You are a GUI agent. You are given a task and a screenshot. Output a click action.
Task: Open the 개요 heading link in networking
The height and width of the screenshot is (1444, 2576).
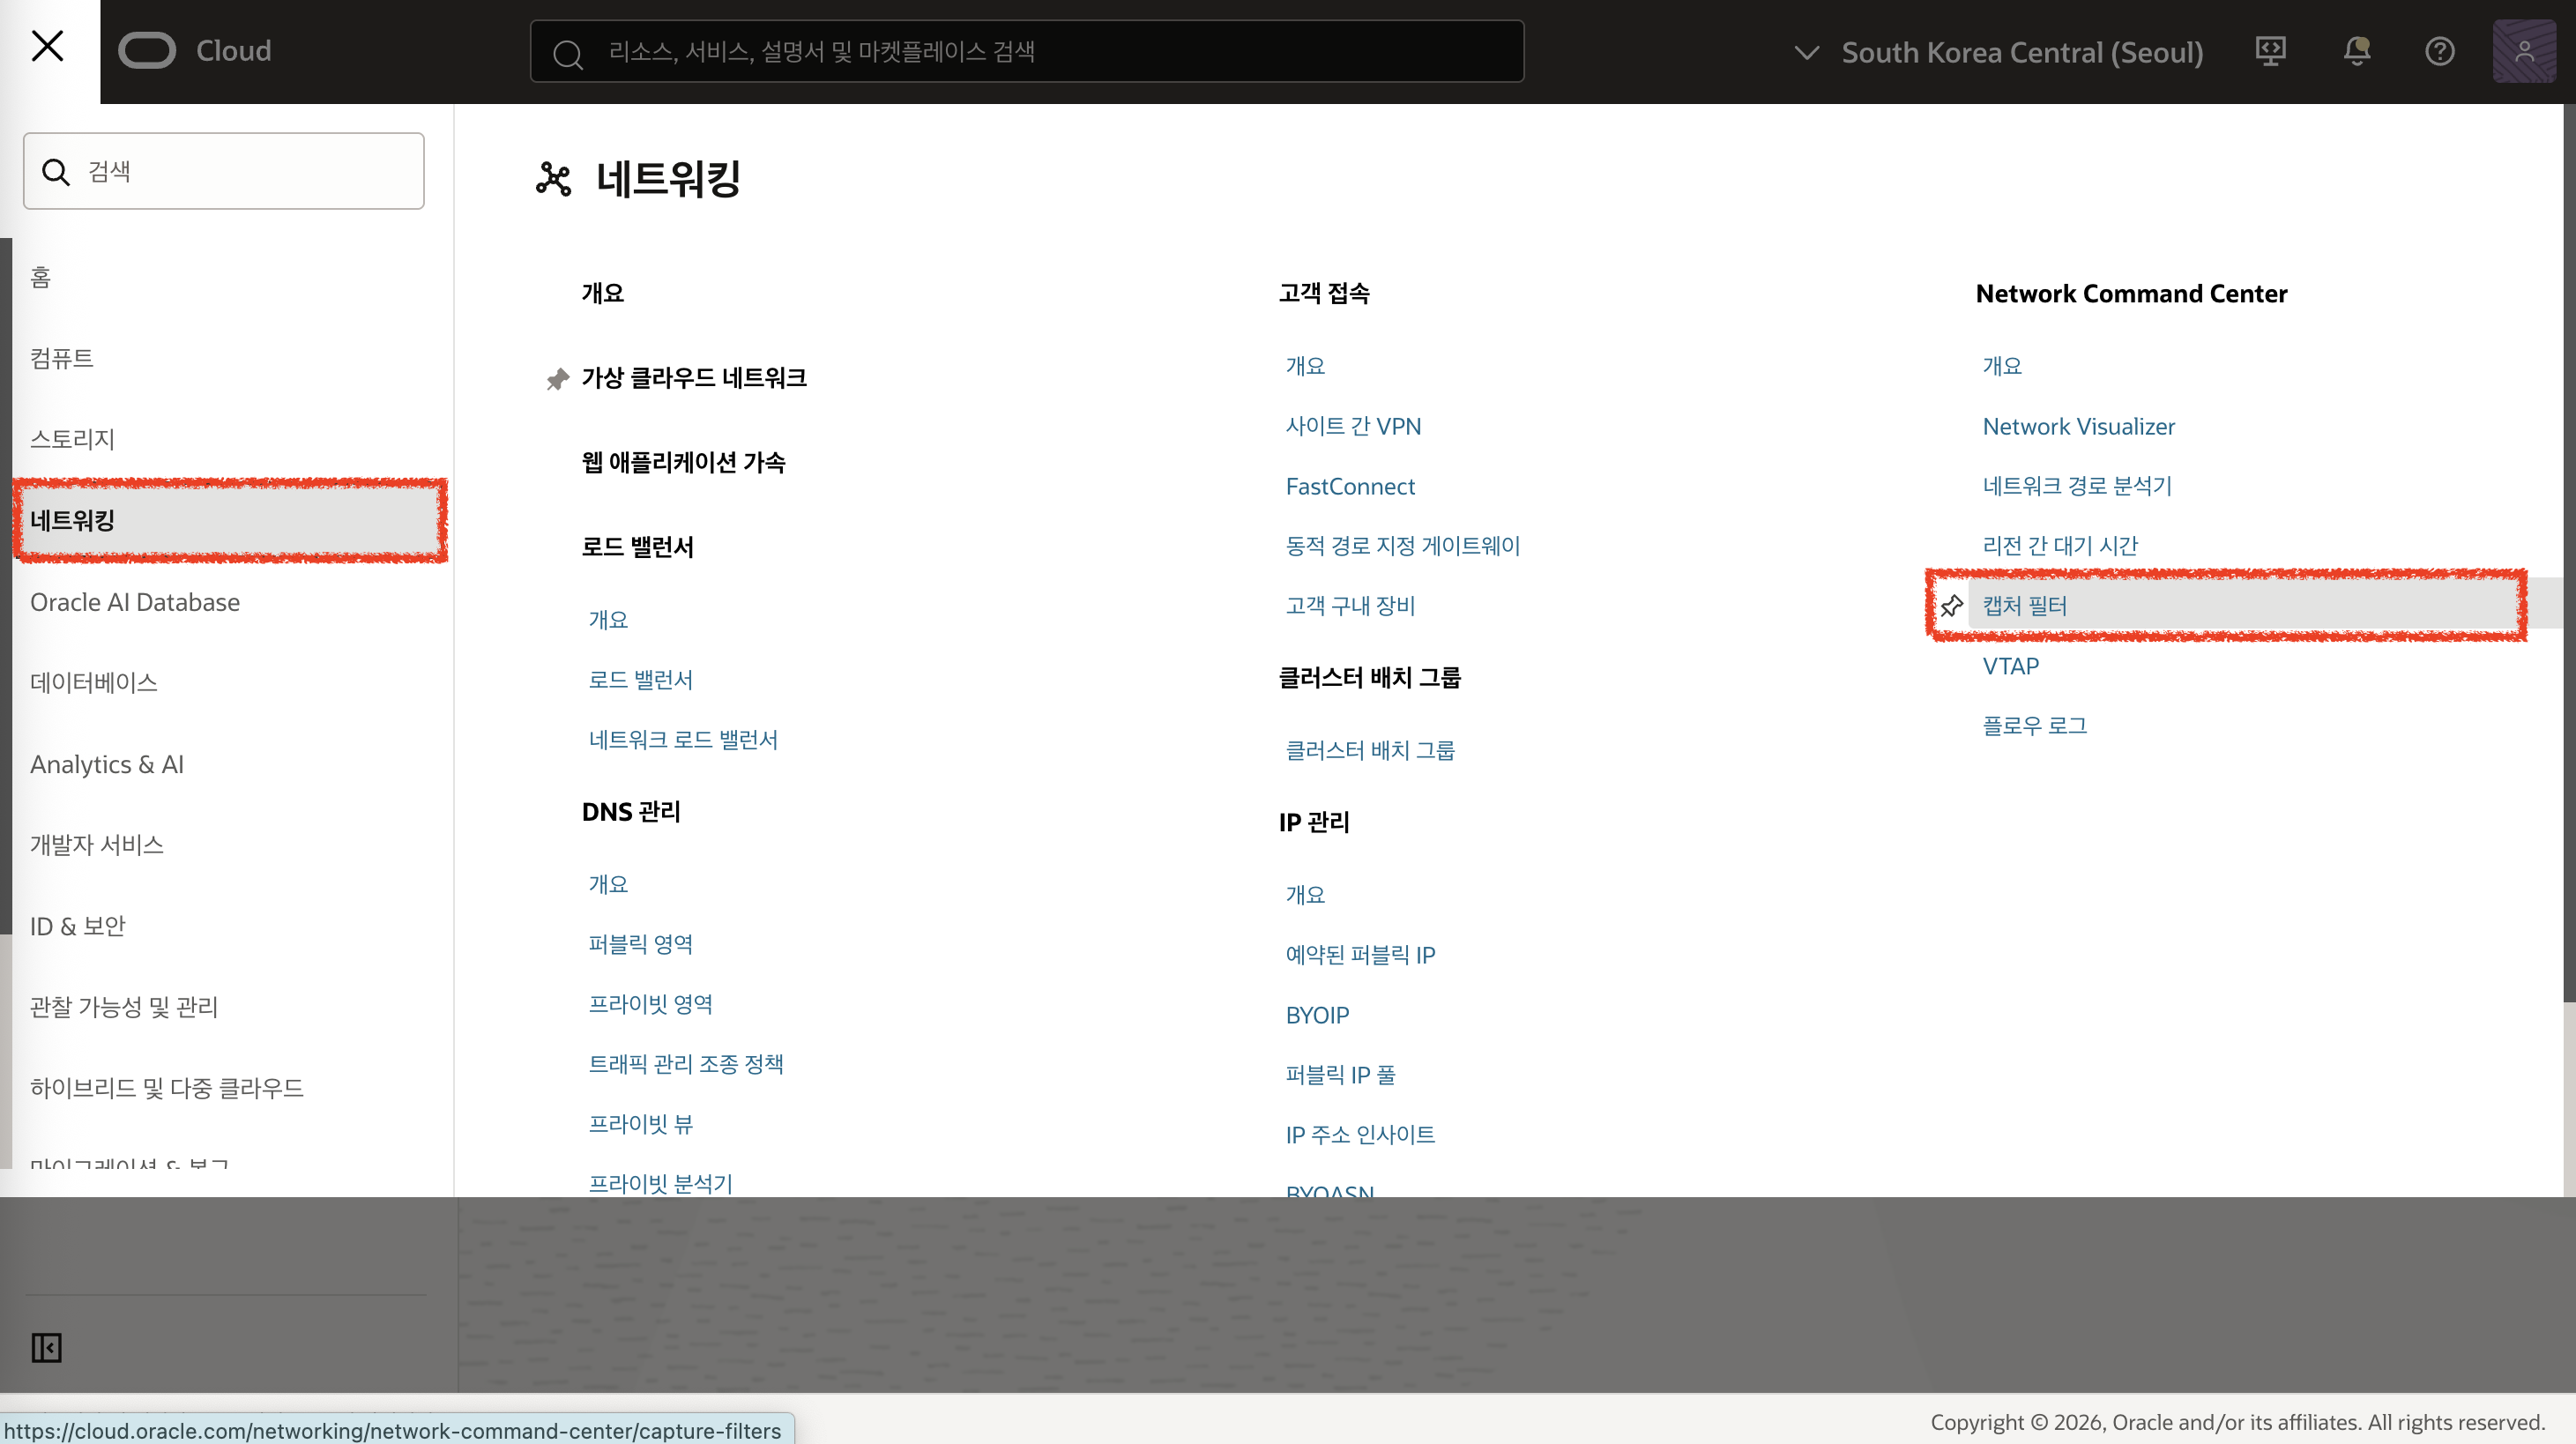[603, 294]
